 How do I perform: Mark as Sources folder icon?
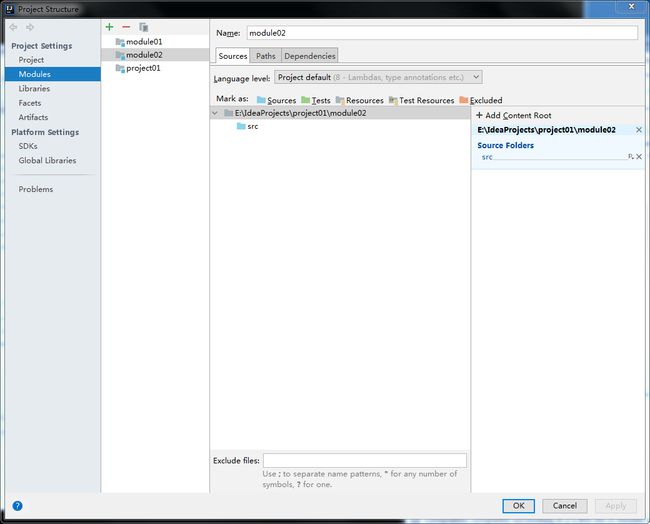click(x=261, y=100)
